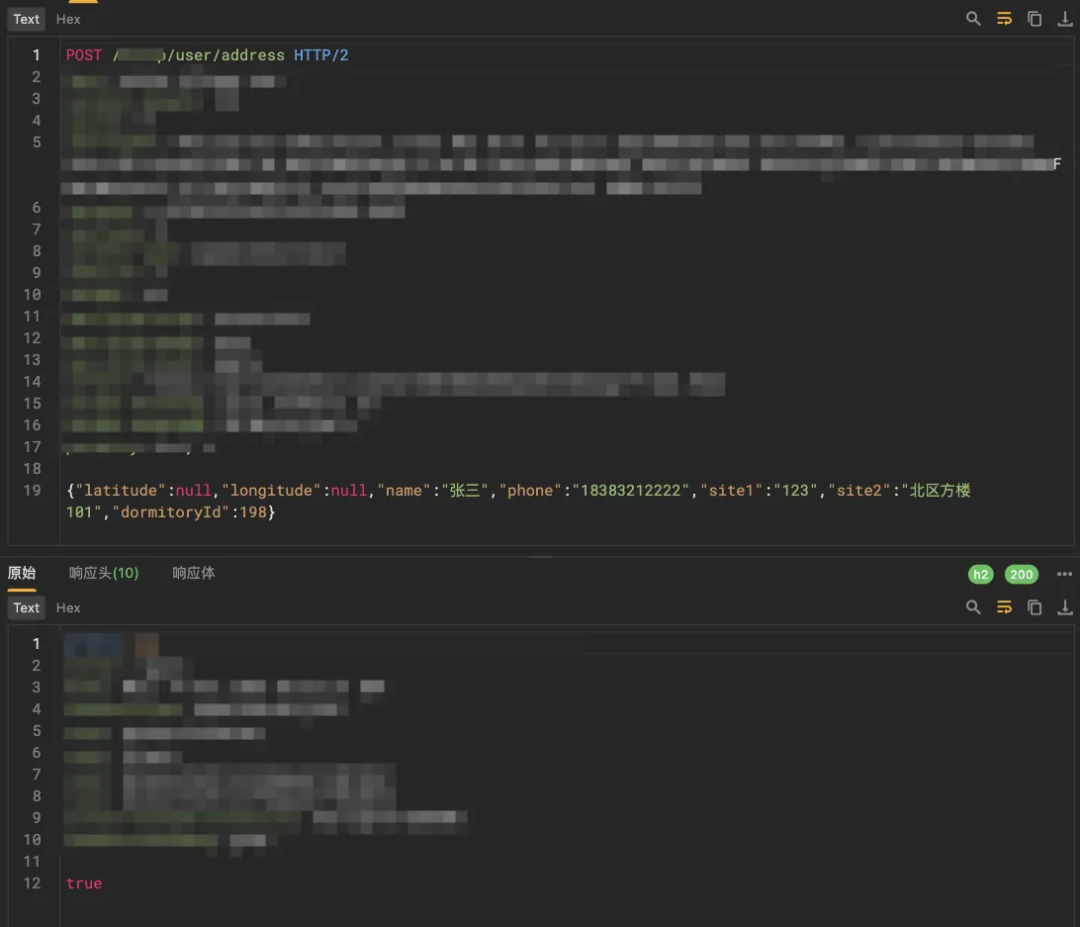Toggle word wrap in response panel
This screenshot has height=927, width=1080.
1004,607
